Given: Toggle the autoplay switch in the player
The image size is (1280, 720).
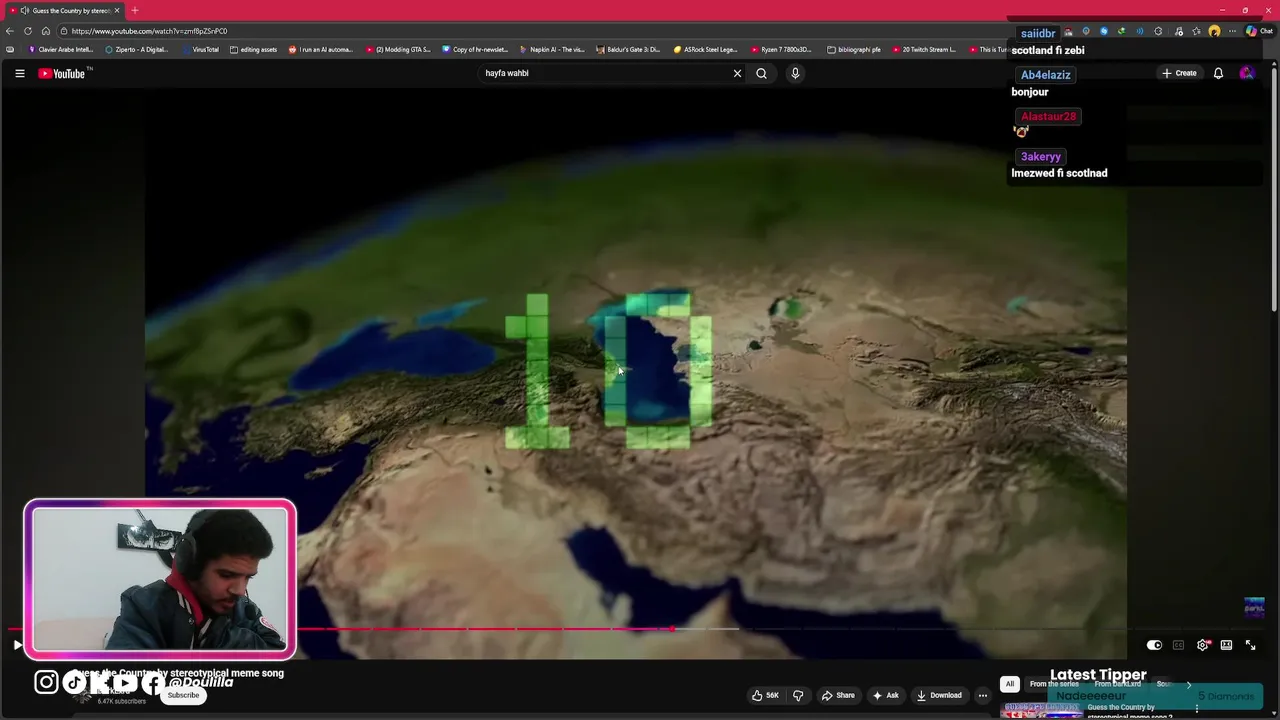Looking at the screenshot, I should 1154,645.
